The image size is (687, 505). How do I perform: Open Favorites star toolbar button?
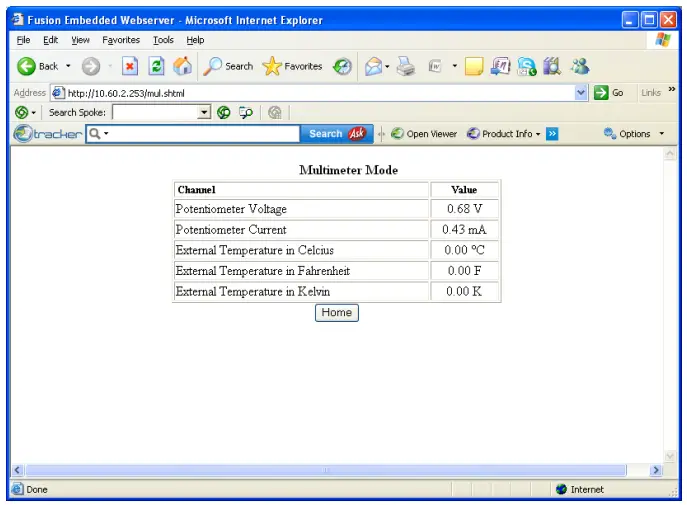pyautogui.click(x=272, y=66)
